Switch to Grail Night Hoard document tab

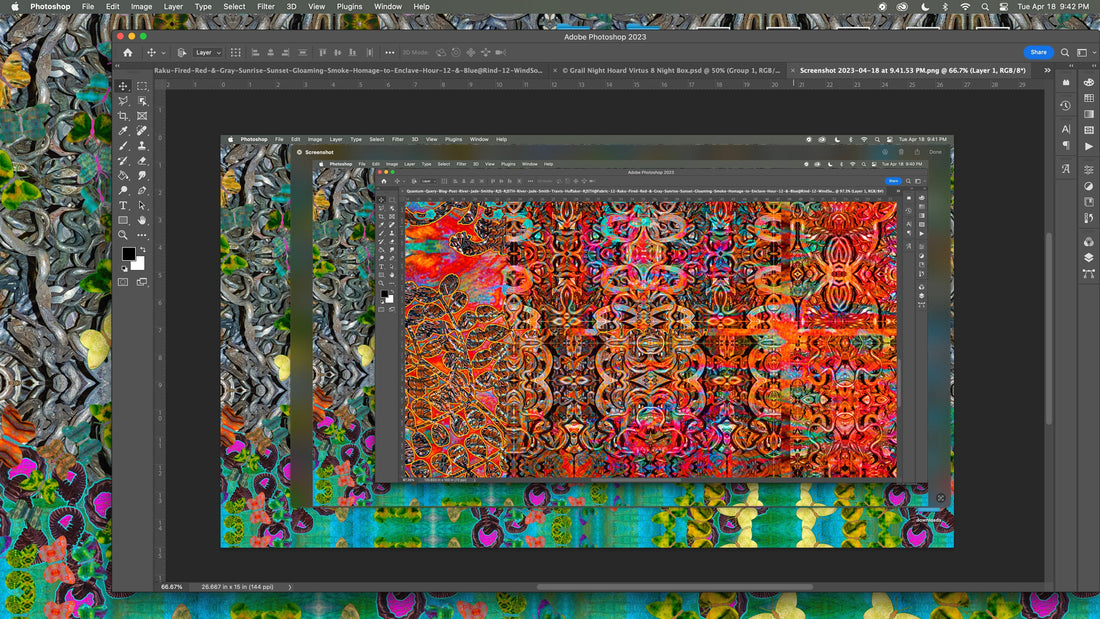(671, 71)
